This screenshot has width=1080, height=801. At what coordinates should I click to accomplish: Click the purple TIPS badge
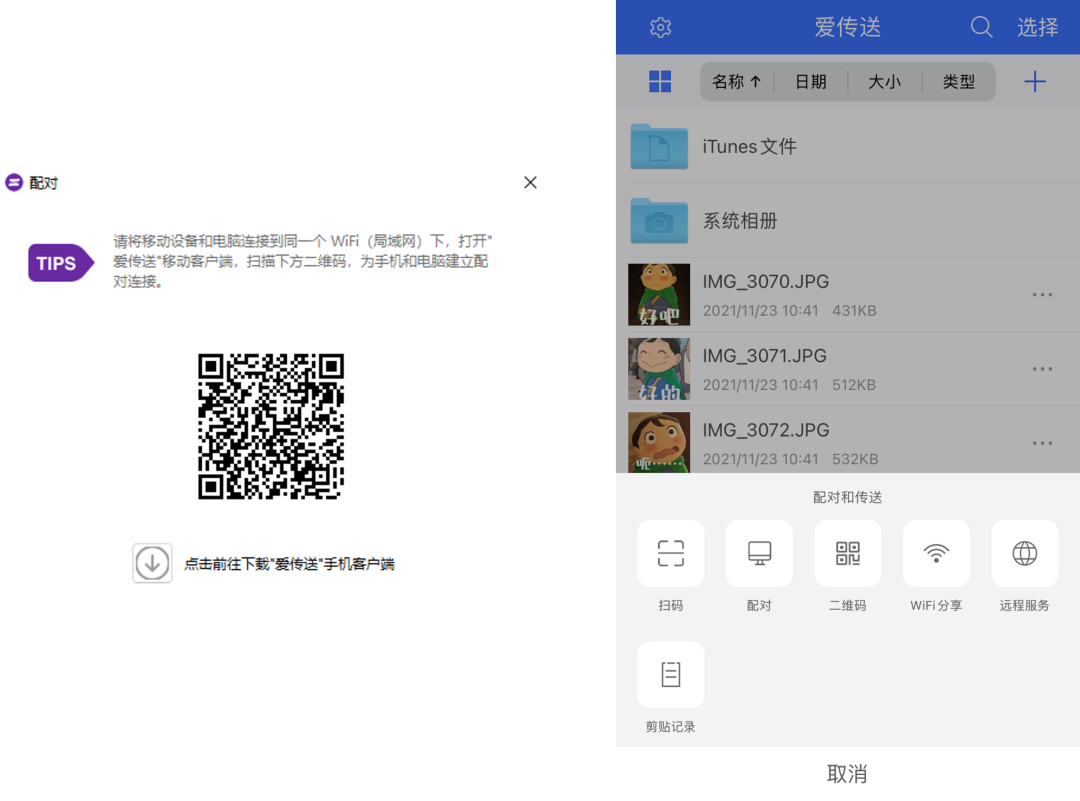click(x=61, y=263)
